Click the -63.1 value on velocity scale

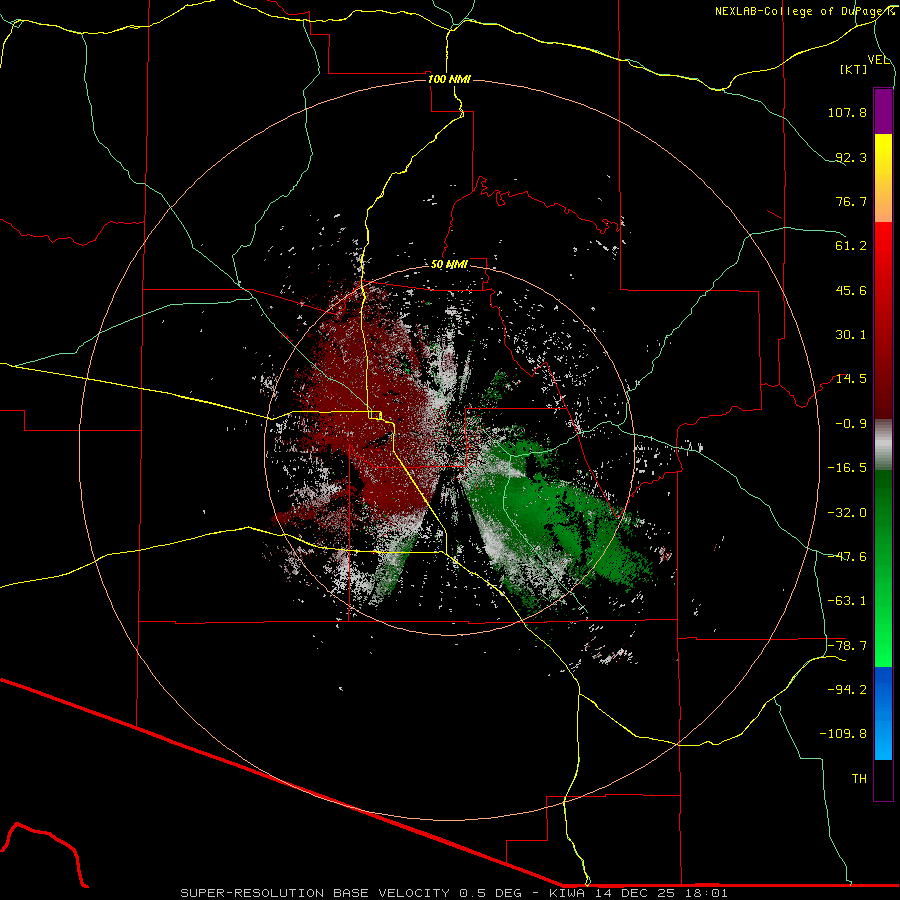(847, 601)
